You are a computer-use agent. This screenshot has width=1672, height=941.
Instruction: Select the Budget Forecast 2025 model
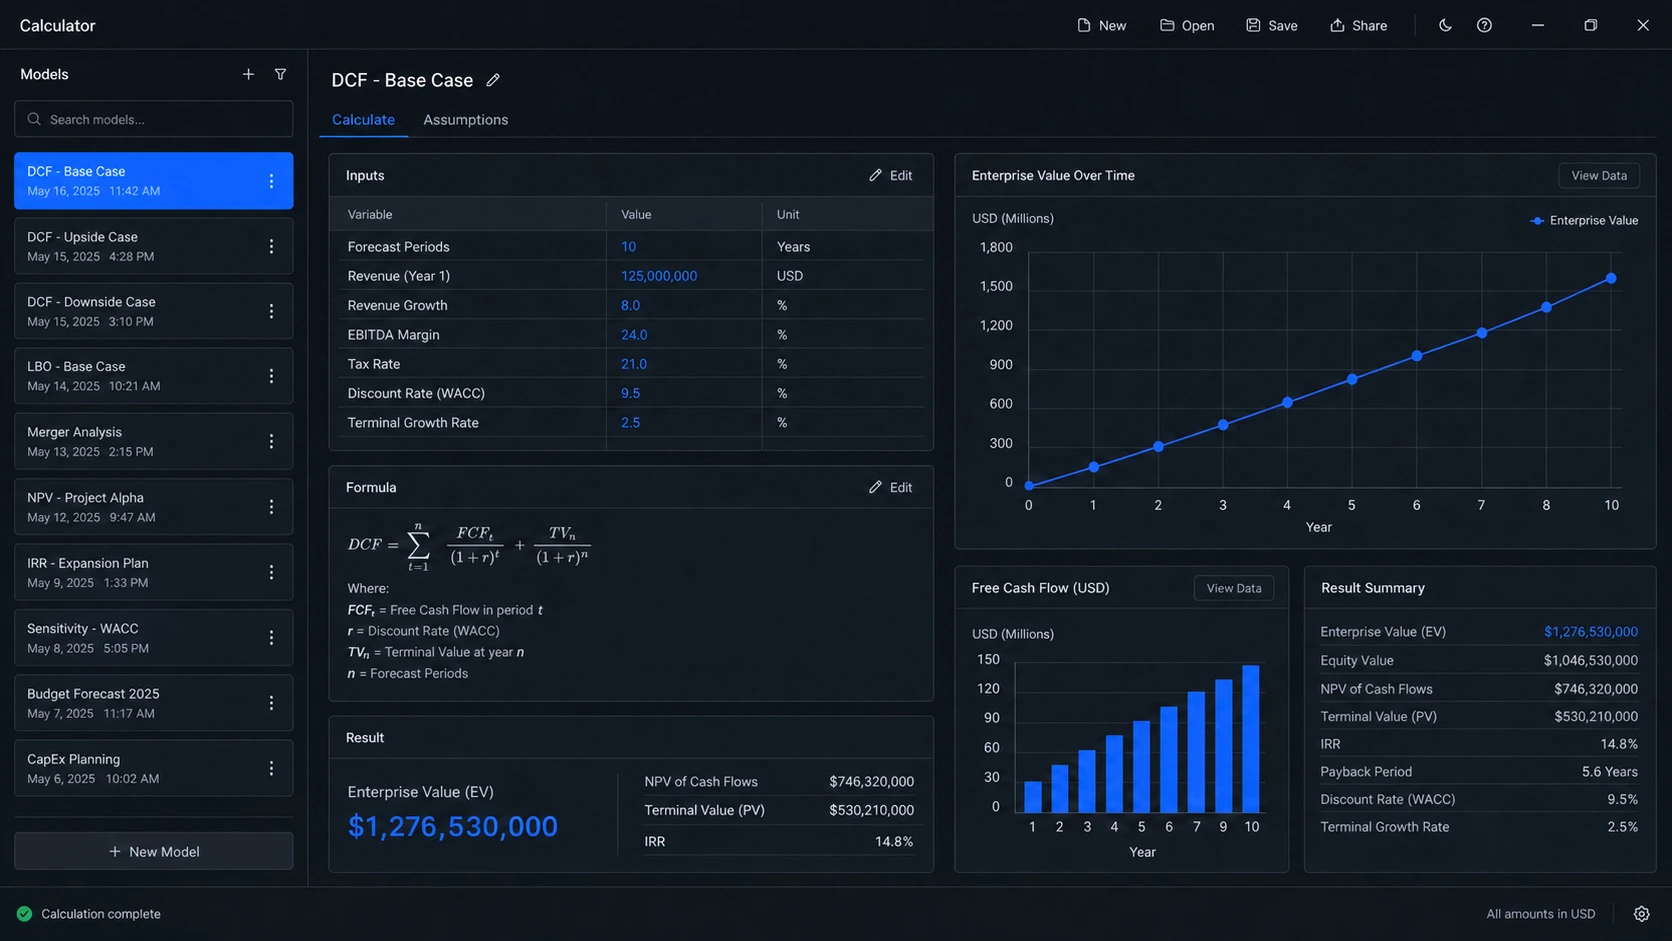click(154, 703)
